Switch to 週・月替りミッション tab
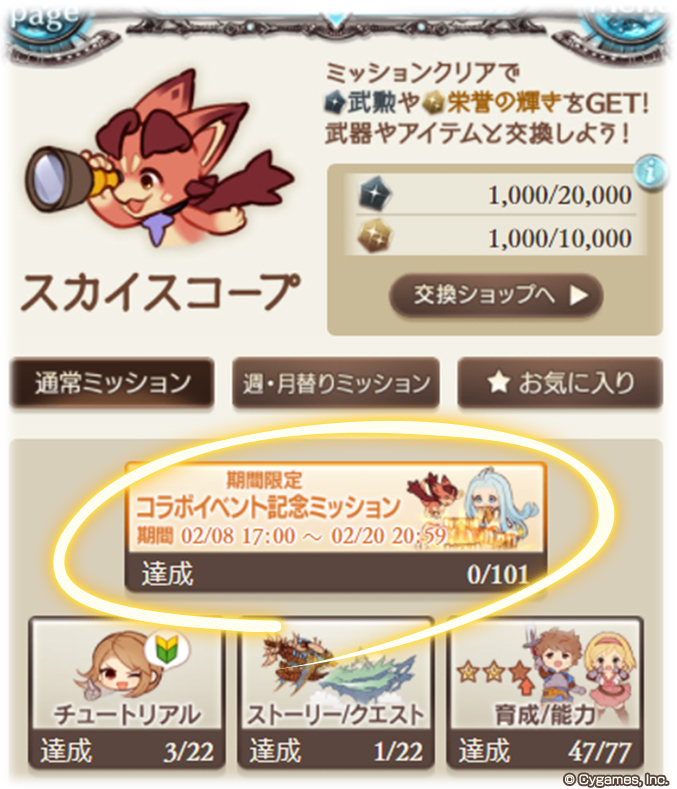This screenshot has height=789, width=677. coord(336,383)
